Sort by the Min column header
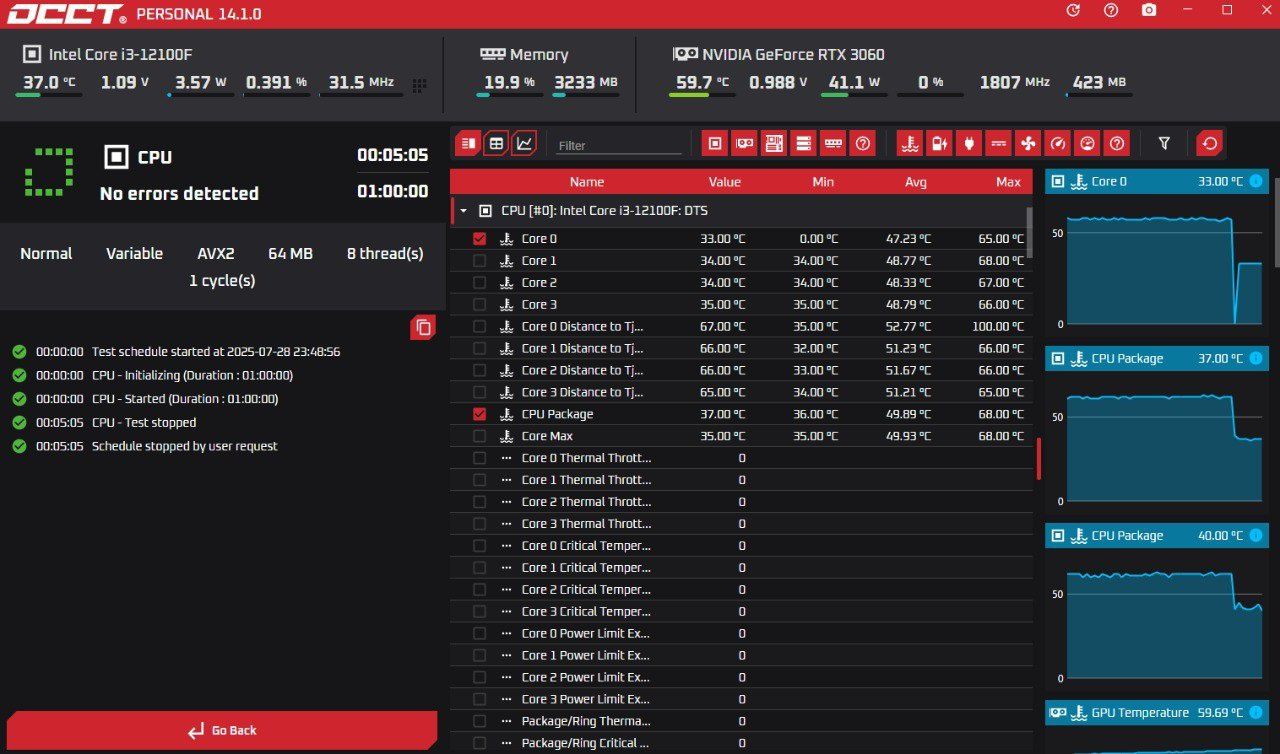The image size is (1280, 754). pyautogui.click(x=823, y=182)
